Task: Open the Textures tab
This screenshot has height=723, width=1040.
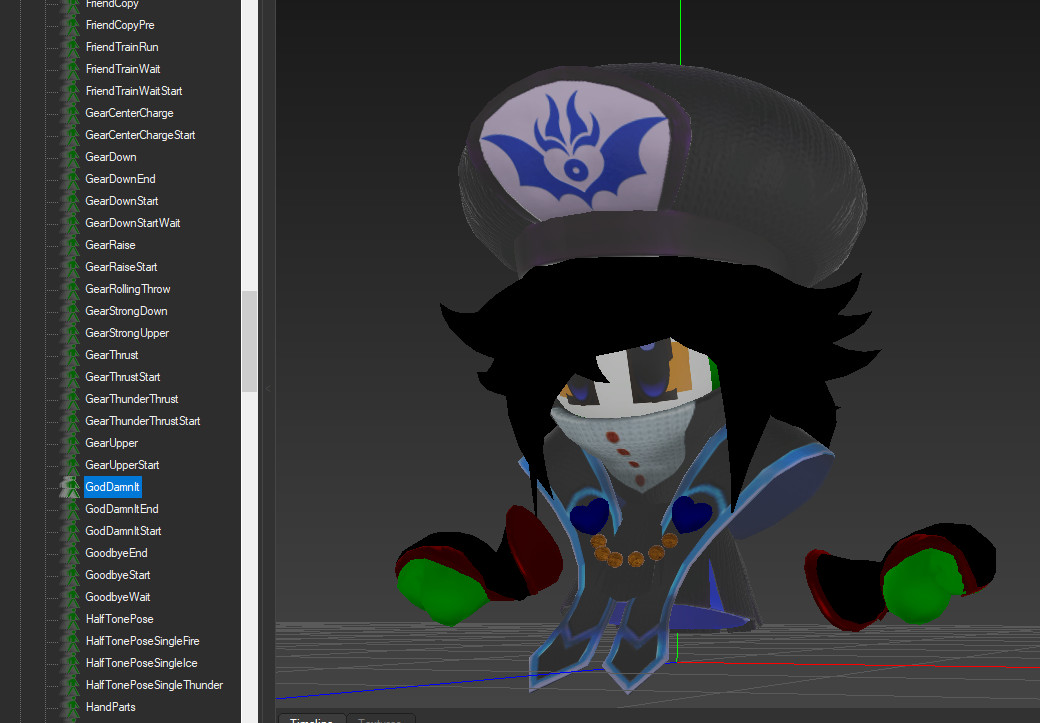Action: 379,718
